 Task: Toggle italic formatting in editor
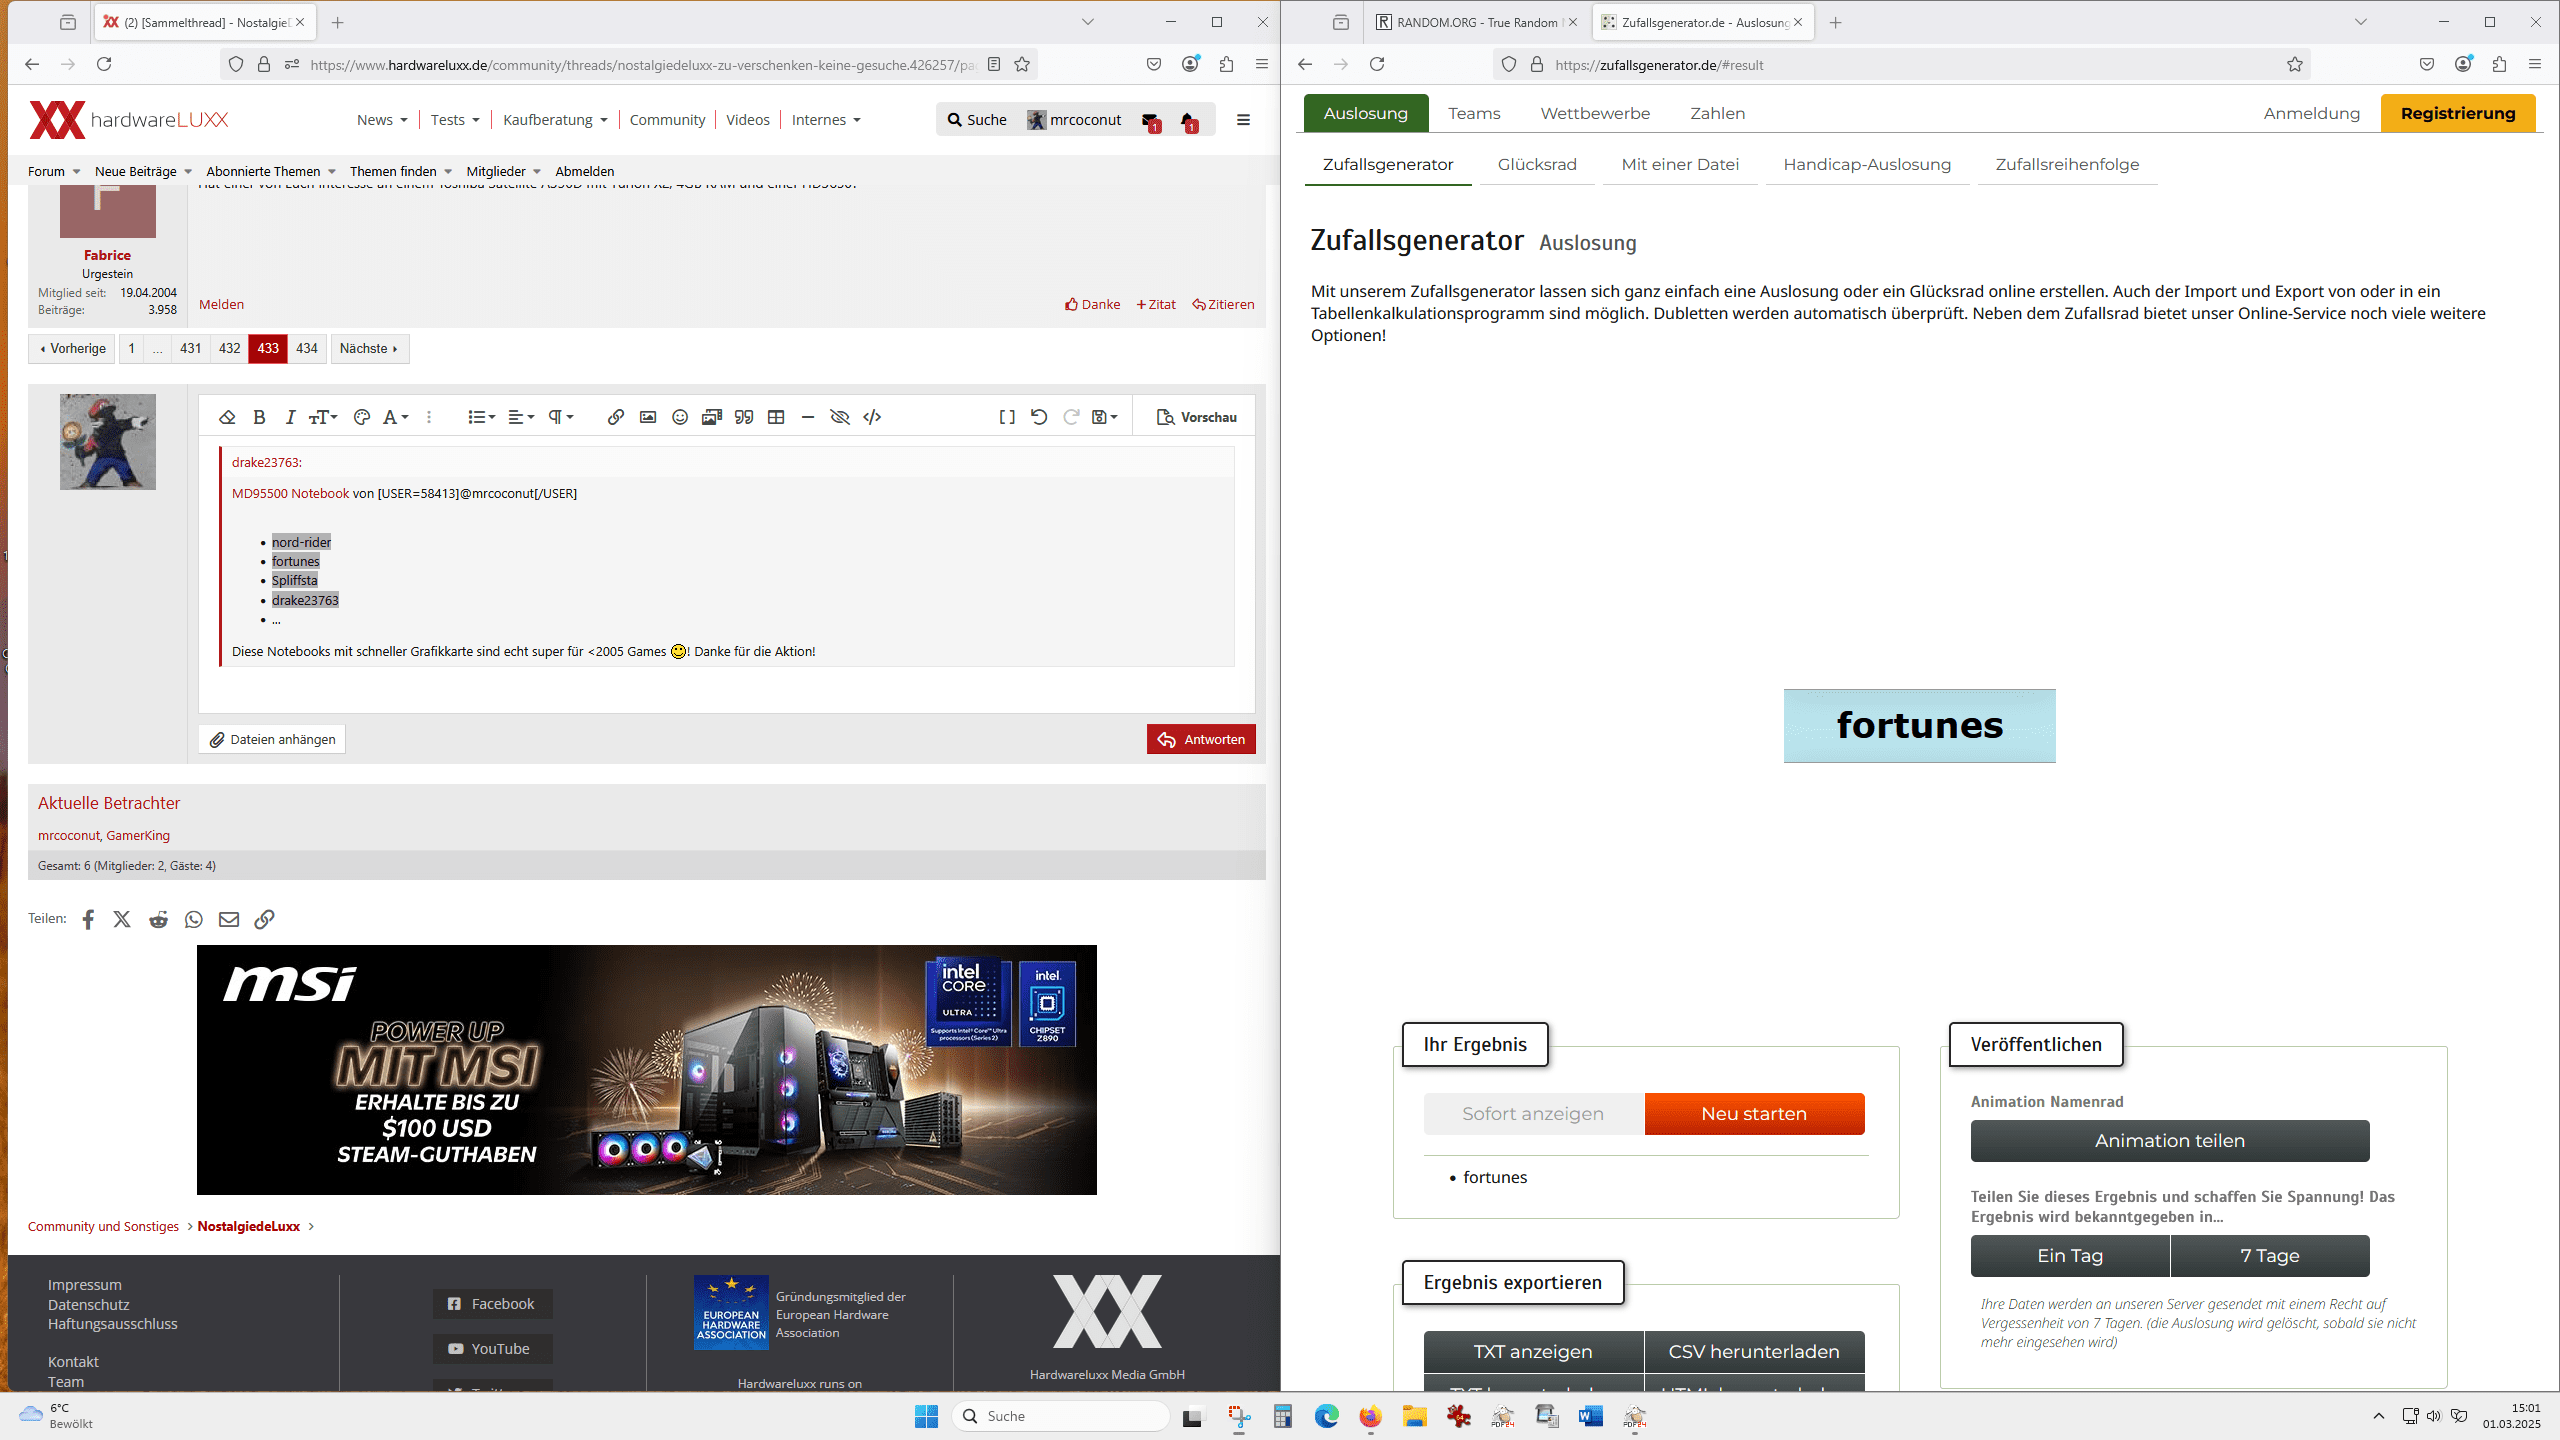[290, 417]
